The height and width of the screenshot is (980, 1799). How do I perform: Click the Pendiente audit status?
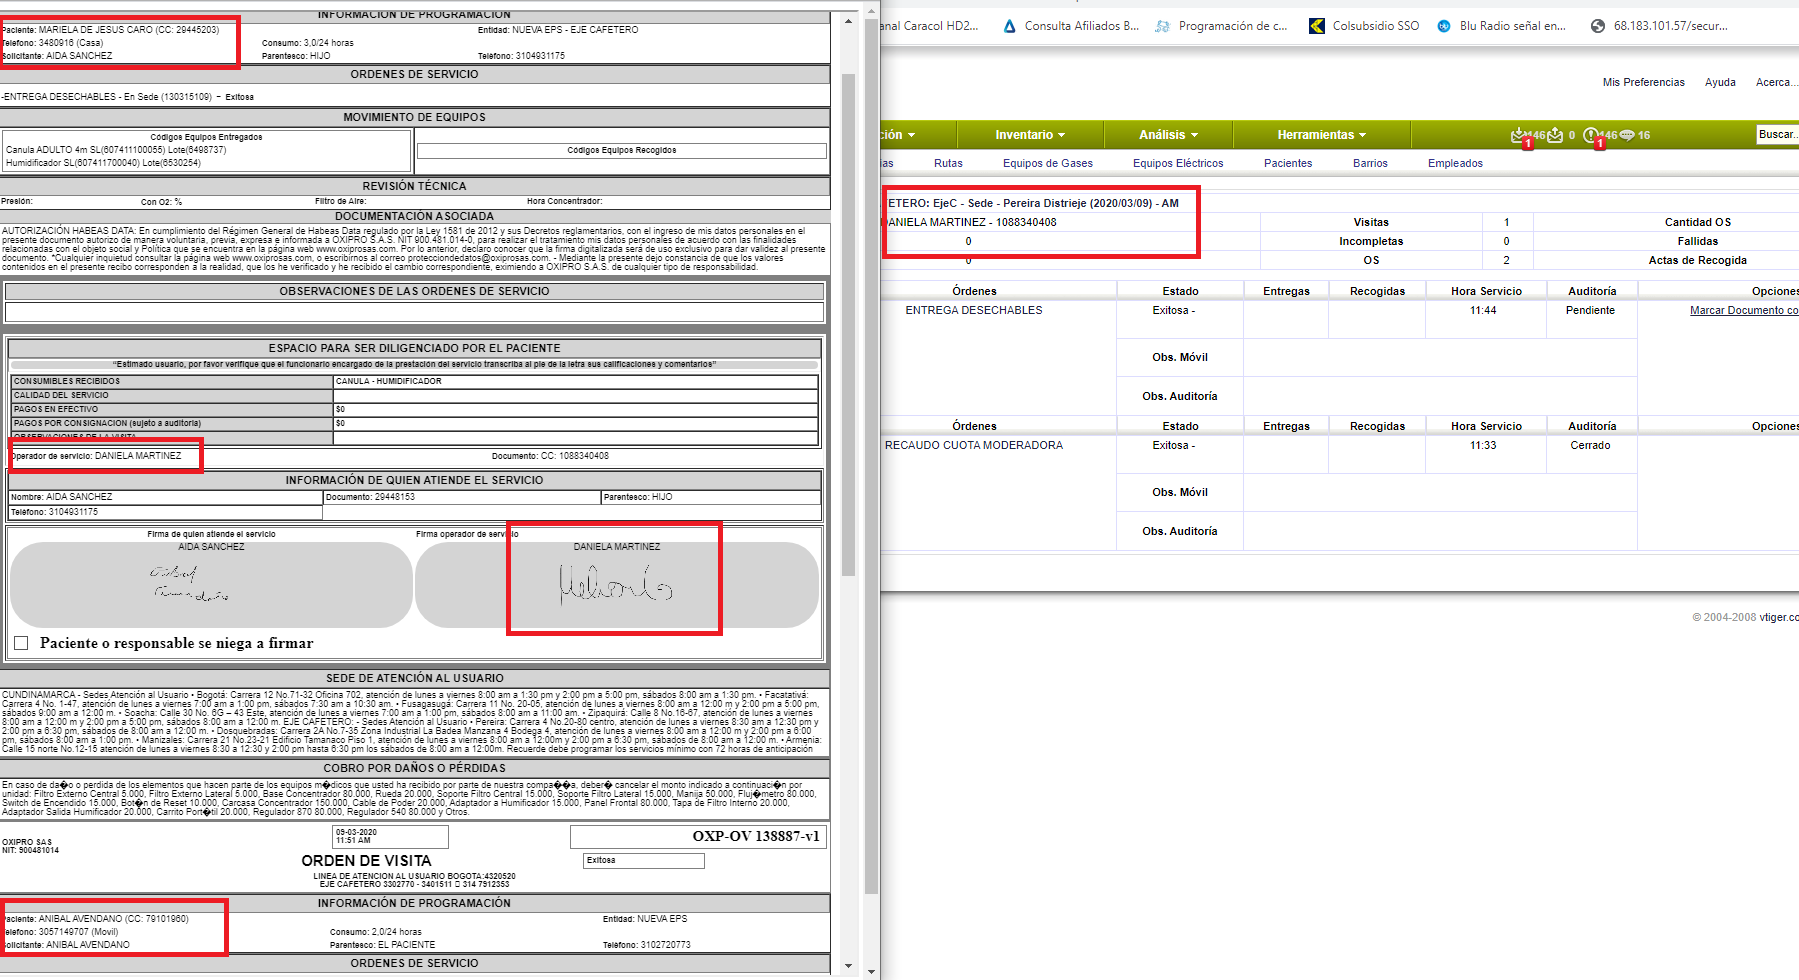coord(1590,310)
